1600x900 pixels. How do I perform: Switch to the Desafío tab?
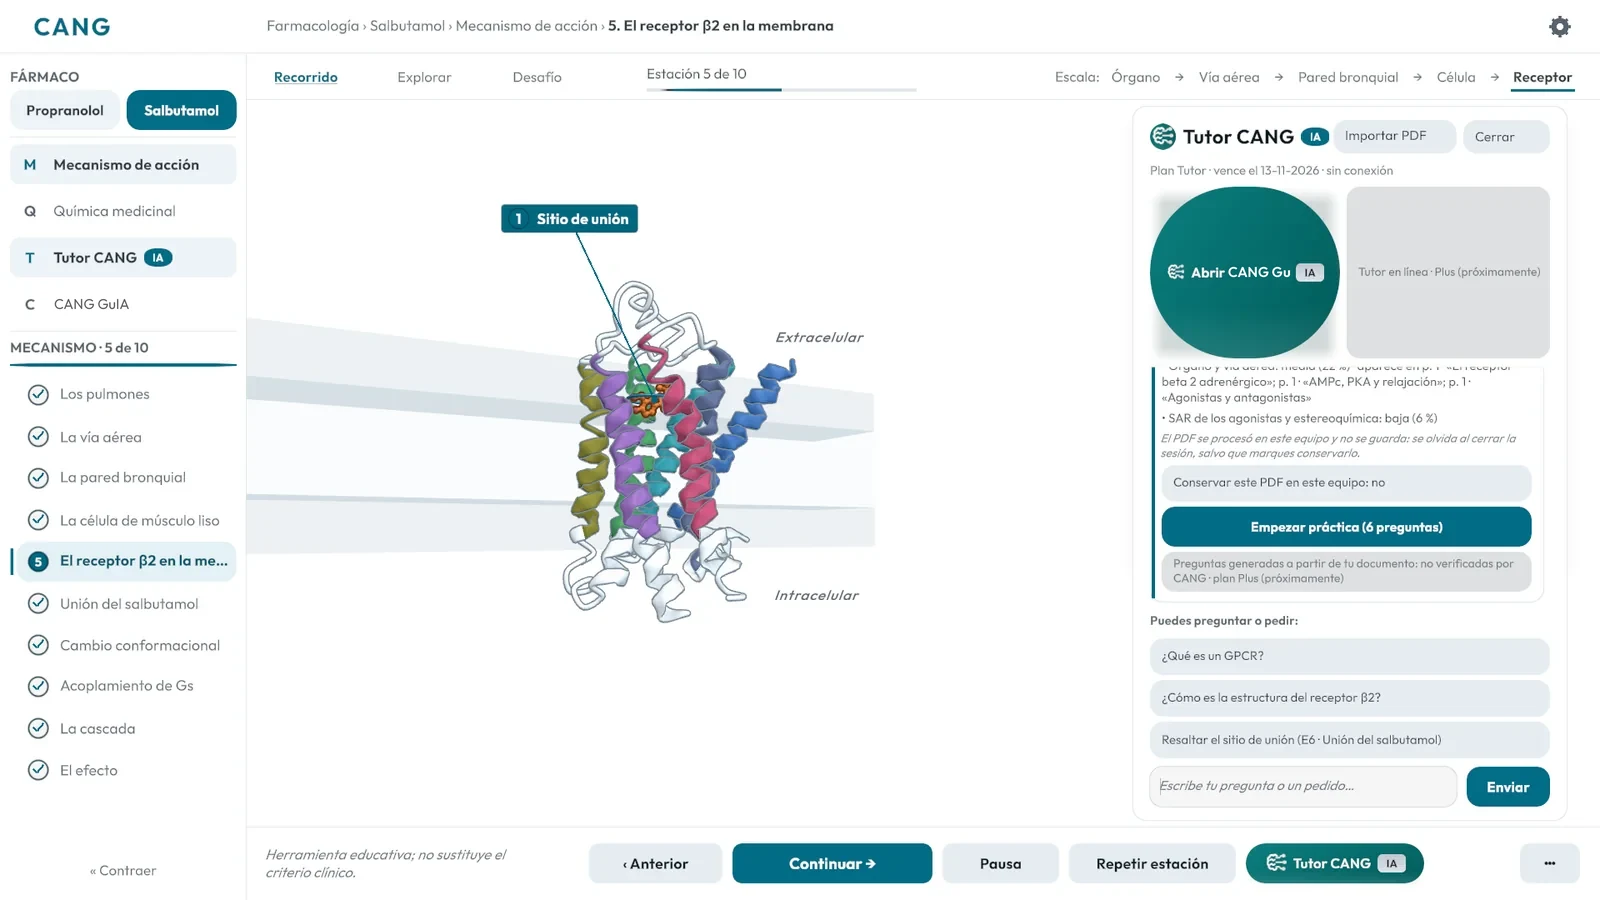pyautogui.click(x=537, y=77)
